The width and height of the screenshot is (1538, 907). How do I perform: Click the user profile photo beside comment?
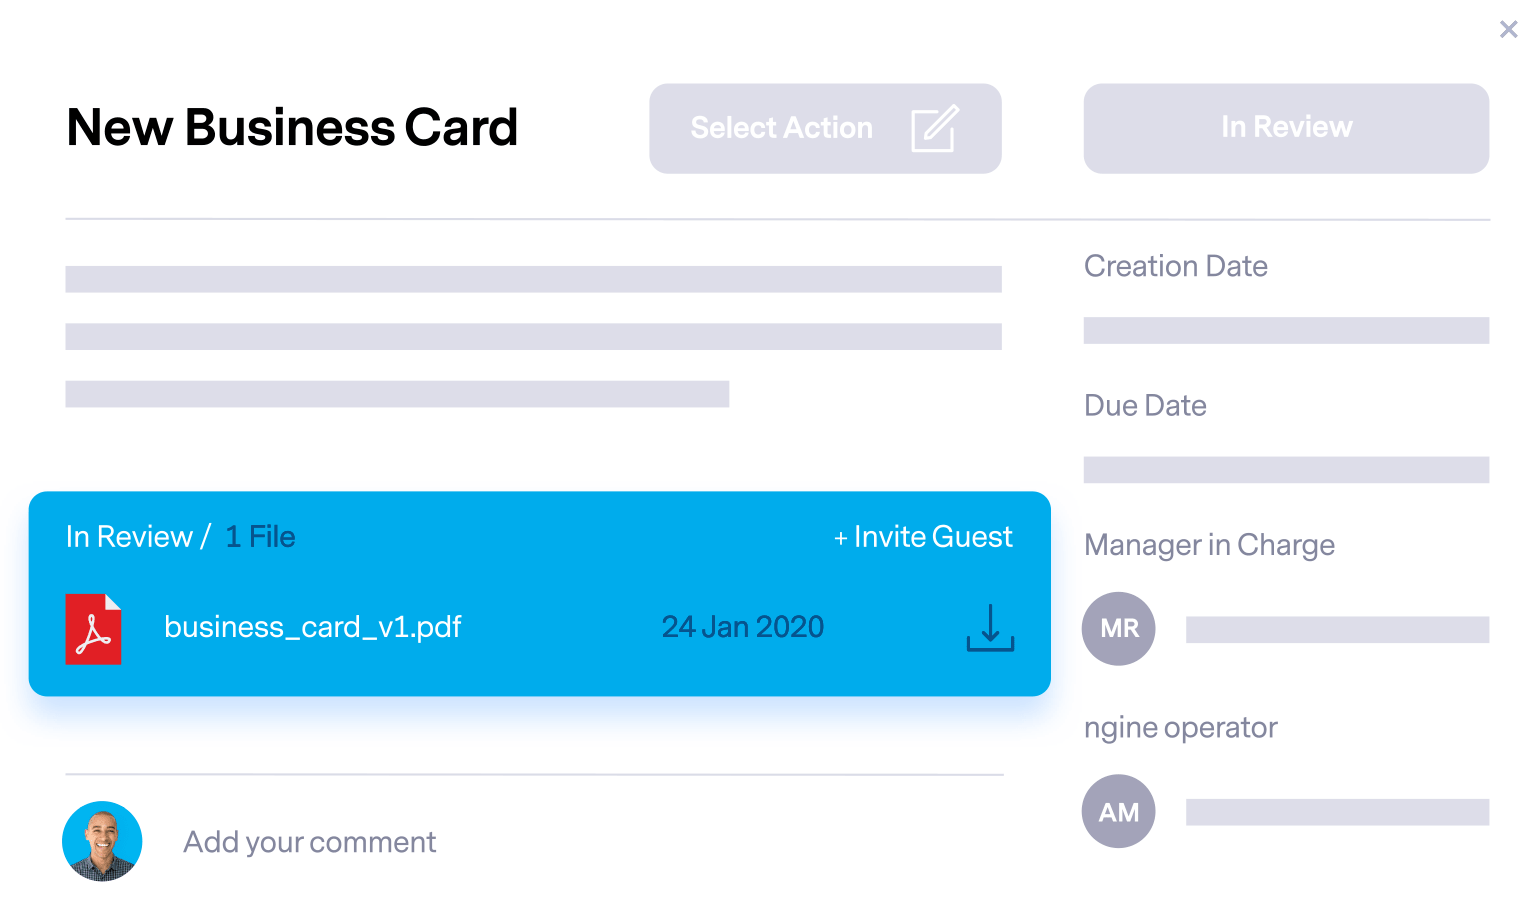tap(102, 841)
